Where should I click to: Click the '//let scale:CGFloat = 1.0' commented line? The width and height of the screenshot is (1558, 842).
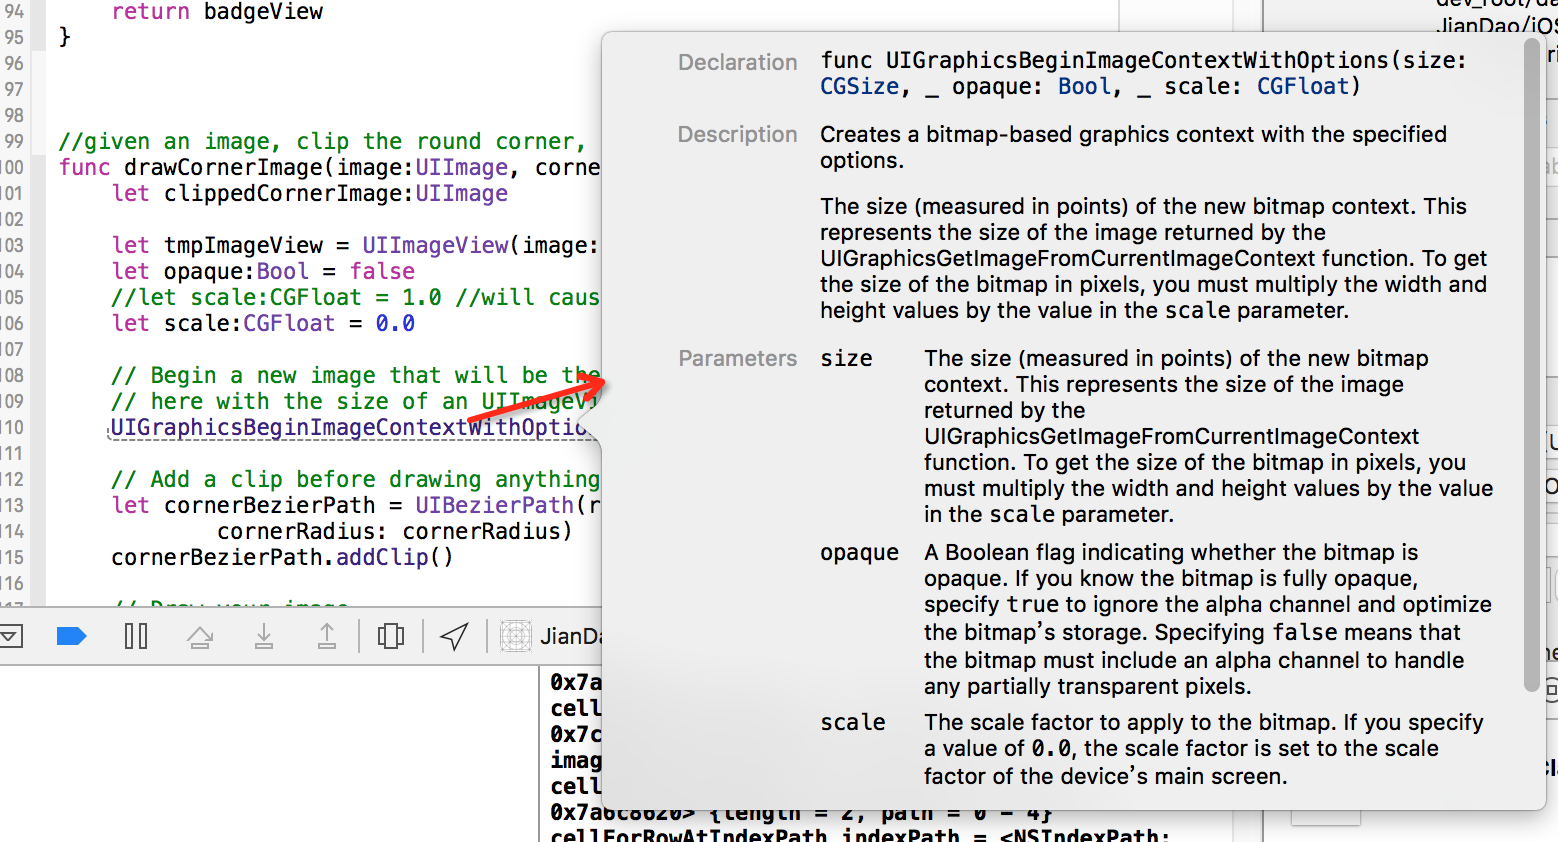coord(356,297)
